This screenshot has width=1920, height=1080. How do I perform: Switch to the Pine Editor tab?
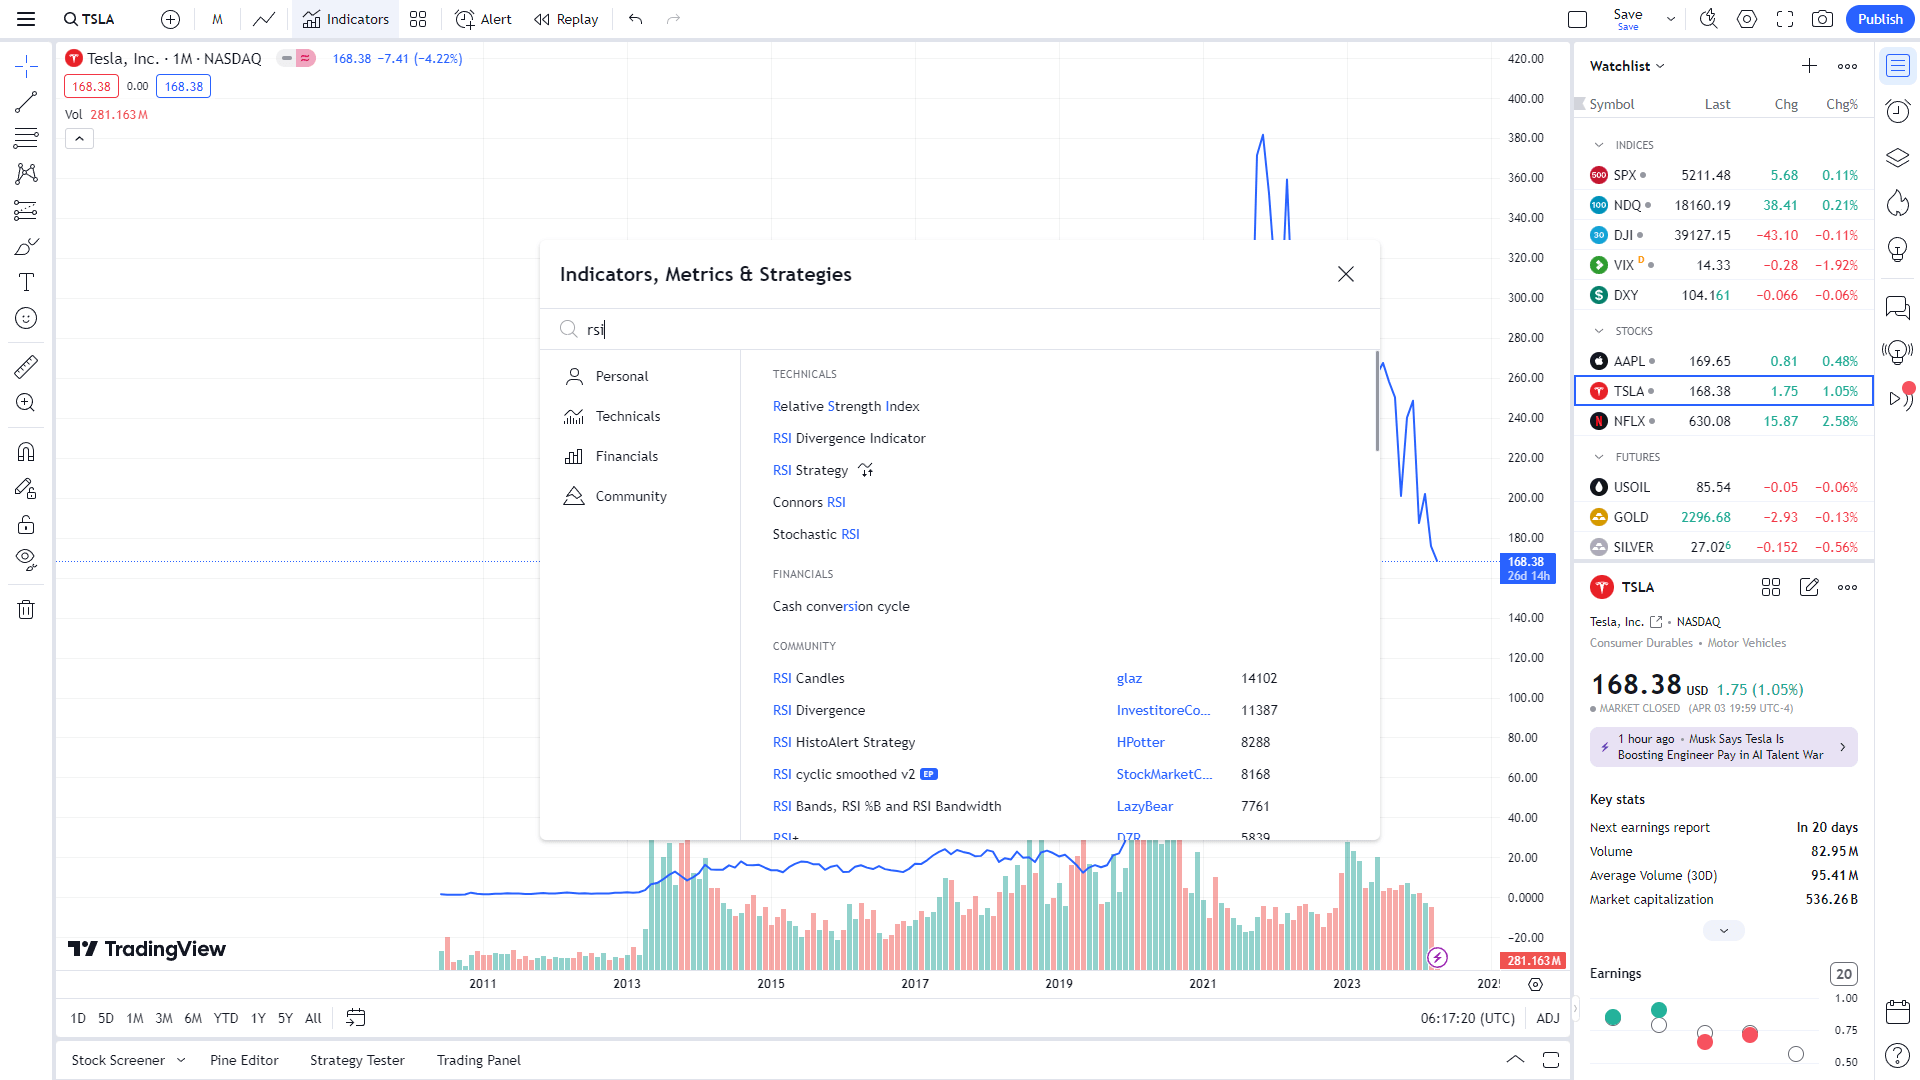244,1060
